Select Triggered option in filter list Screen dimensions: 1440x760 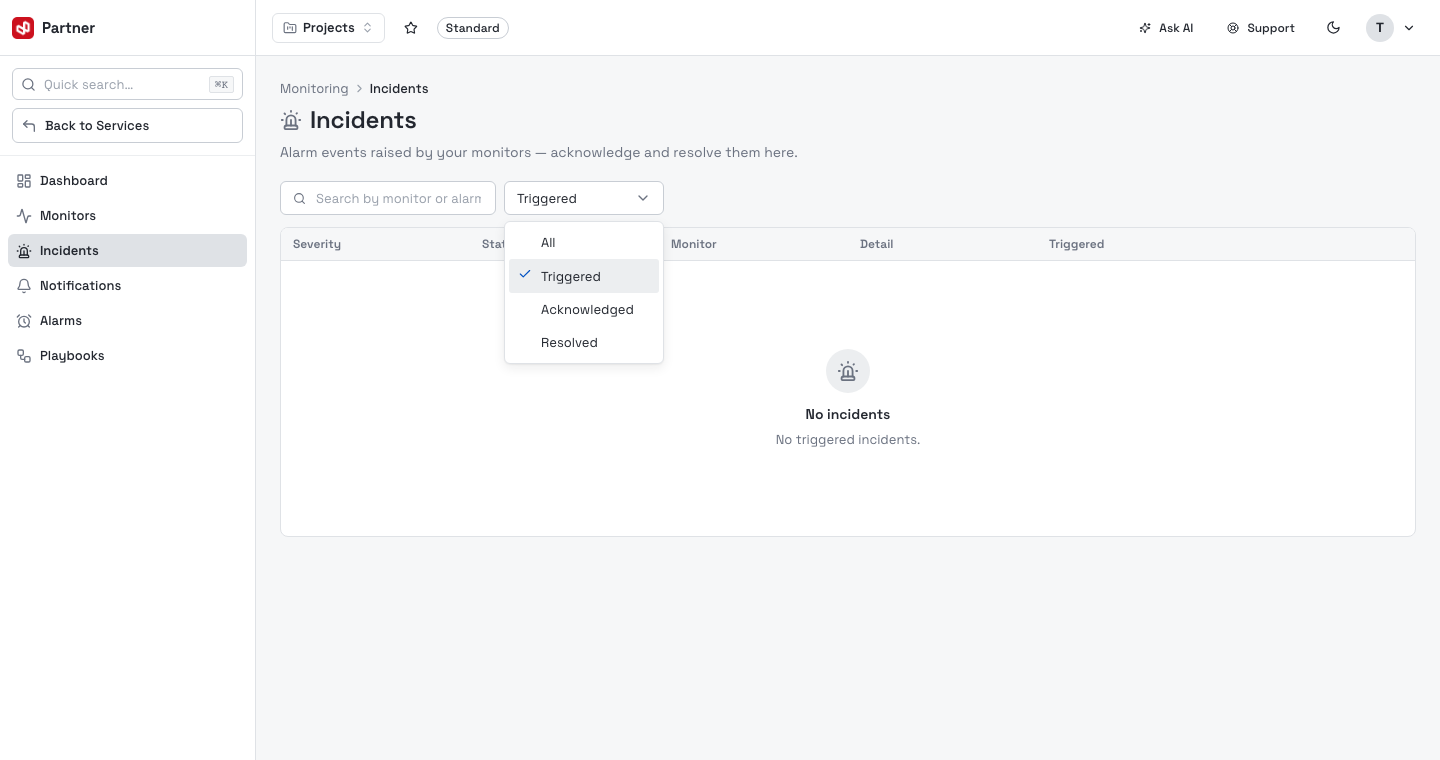pyautogui.click(x=584, y=276)
